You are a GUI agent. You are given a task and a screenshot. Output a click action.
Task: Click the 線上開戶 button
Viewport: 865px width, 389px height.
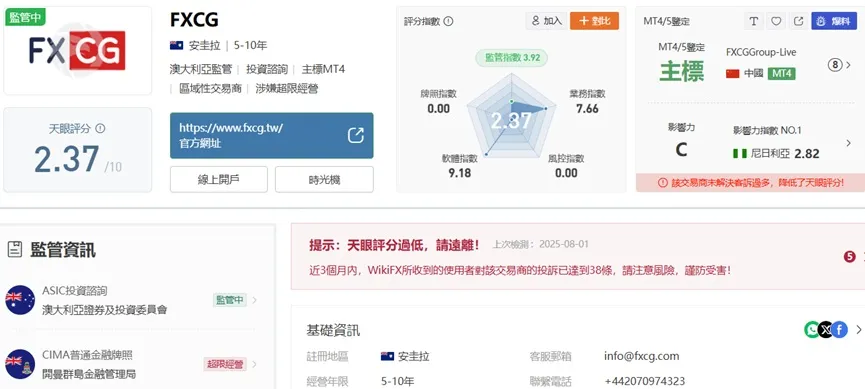218,179
